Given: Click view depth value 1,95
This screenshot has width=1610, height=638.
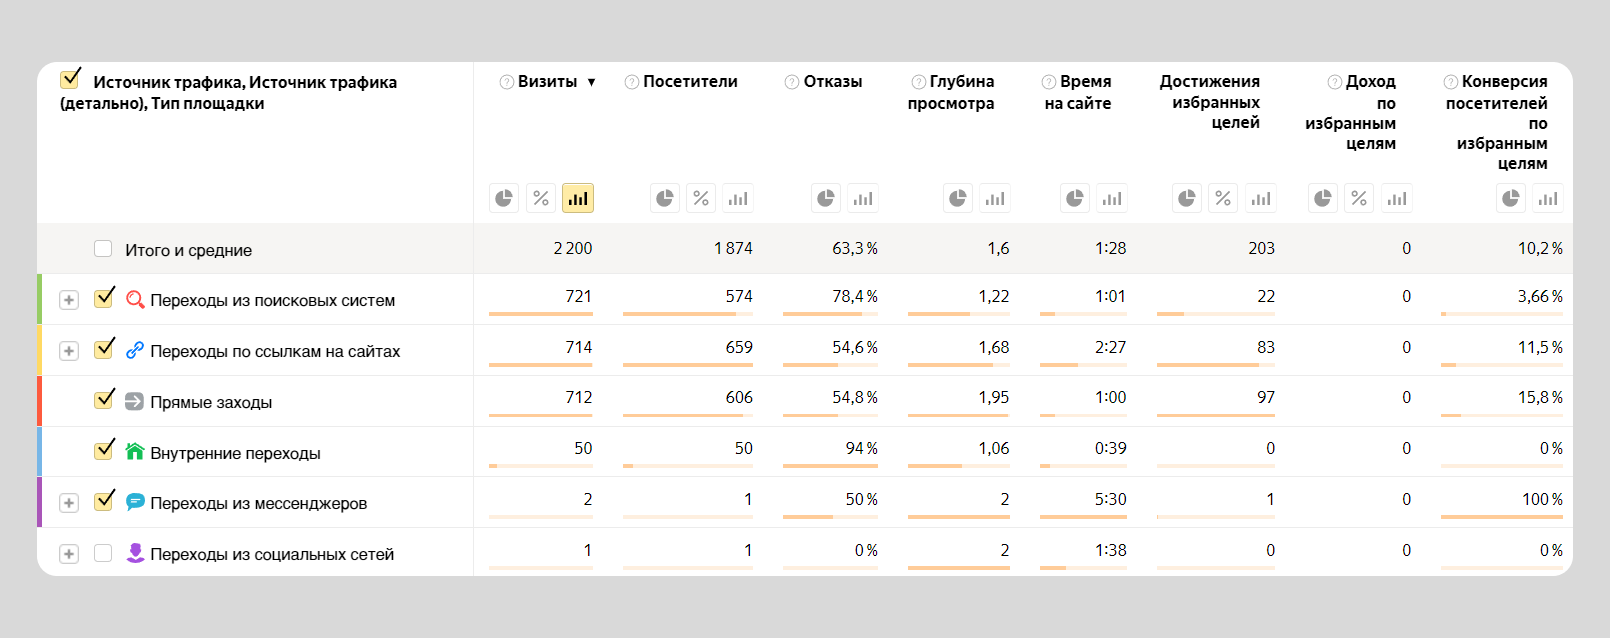Looking at the screenshot, I should click(994, 397).
